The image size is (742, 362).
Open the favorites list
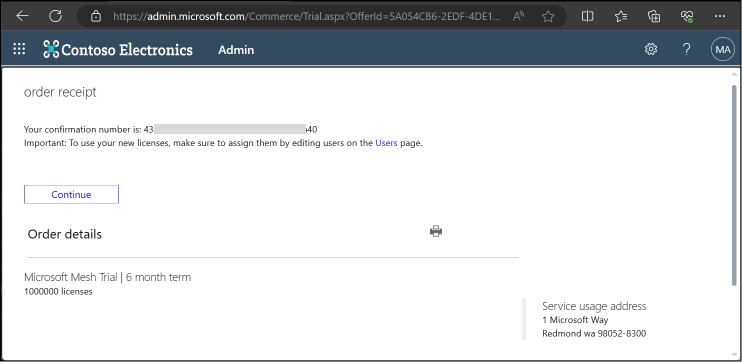point(621,17)
